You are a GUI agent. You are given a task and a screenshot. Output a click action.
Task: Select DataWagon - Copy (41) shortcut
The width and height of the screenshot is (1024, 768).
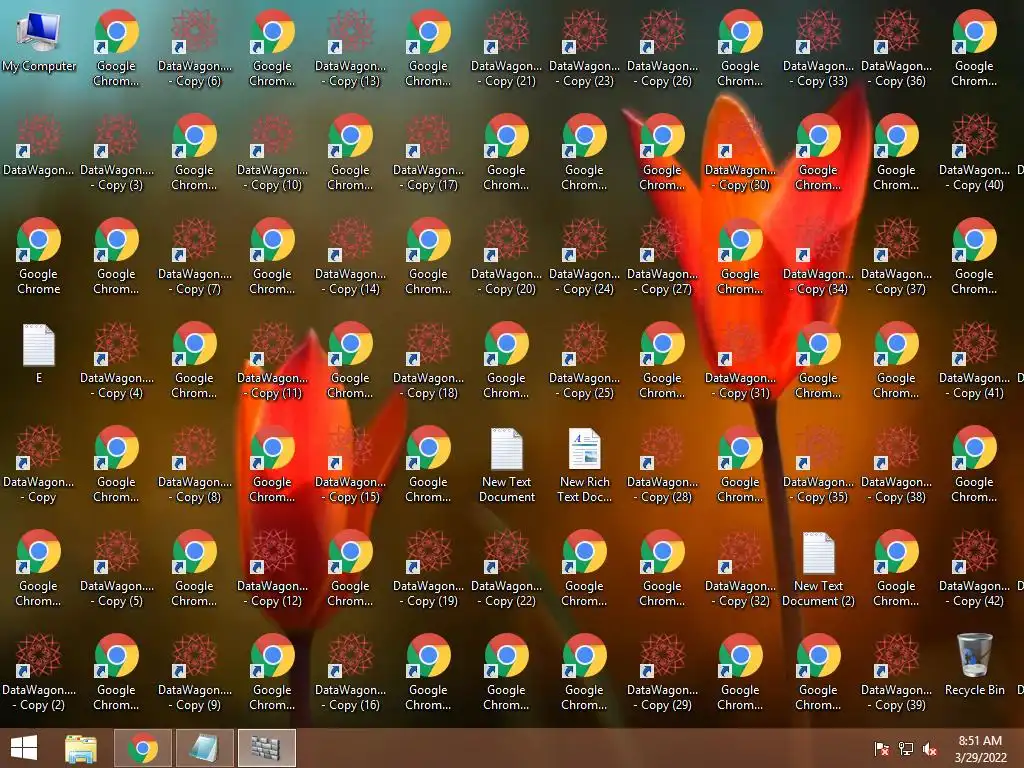click(974, 360)
